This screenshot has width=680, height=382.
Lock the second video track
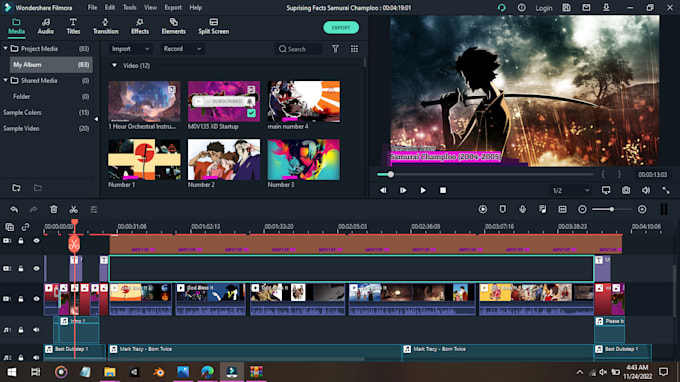click(x=21, y=268)
